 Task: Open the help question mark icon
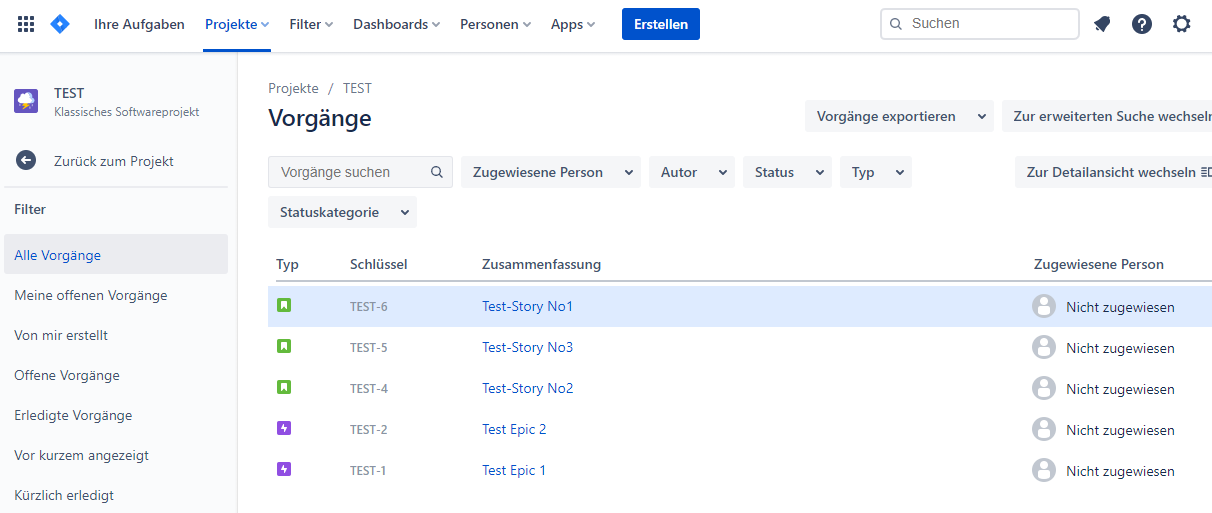tap(1142, 24)
